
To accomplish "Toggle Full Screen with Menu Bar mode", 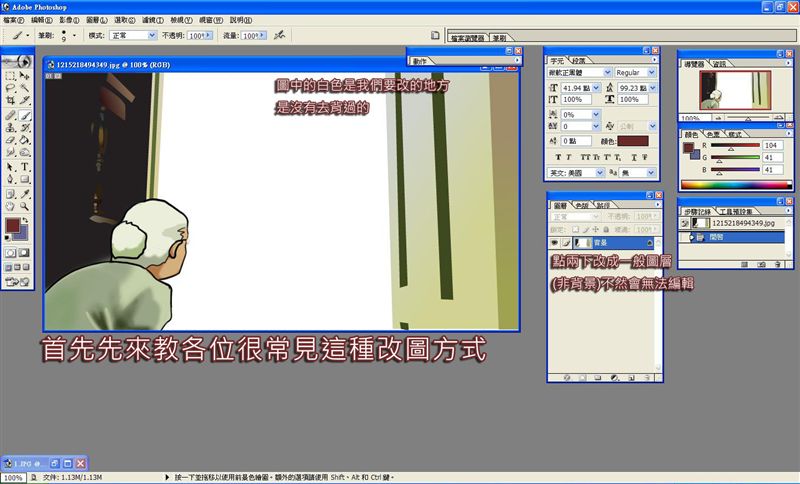I will point(17,267).
